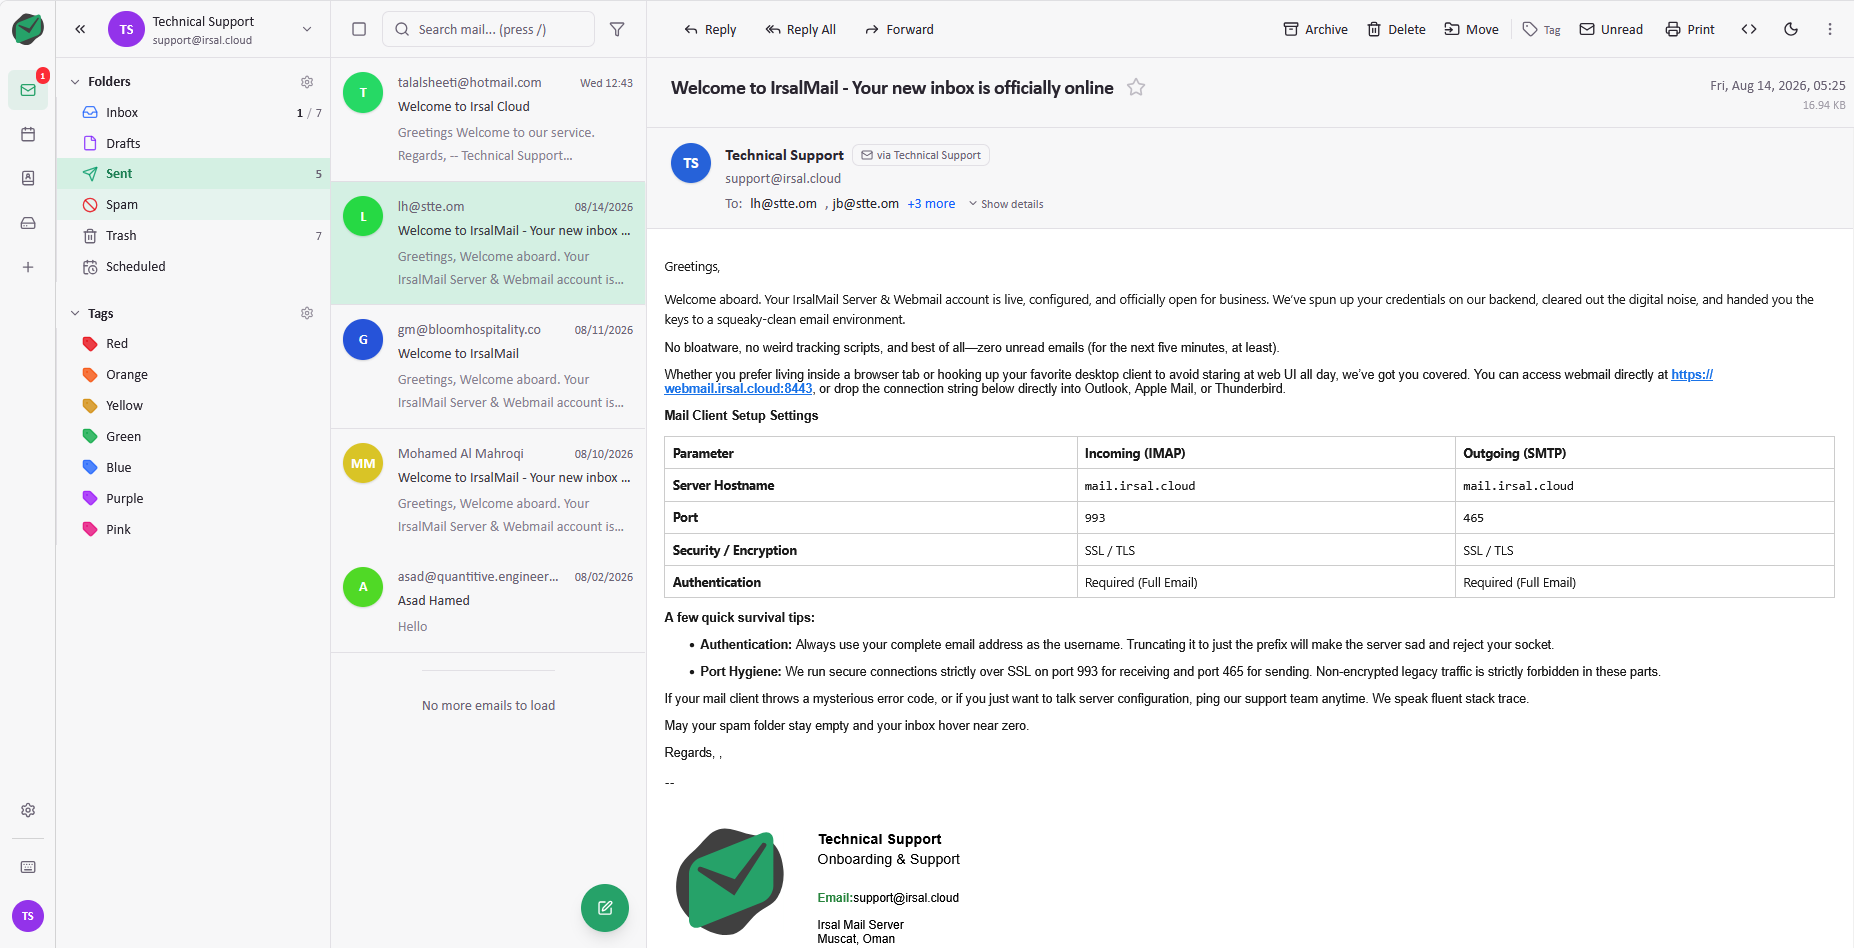Print the open message
The image size is (1854, 948).
[1690, 29]
